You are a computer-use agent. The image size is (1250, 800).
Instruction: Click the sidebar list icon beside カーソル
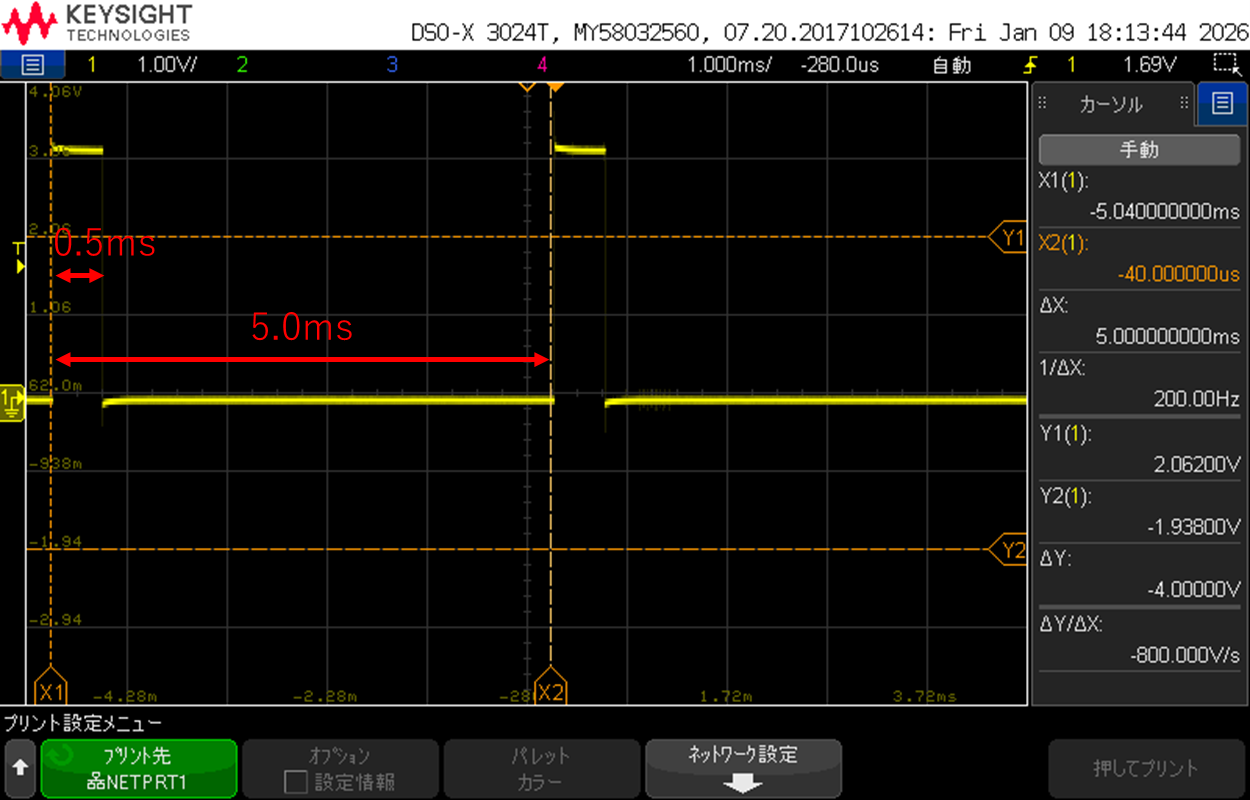[1220, 102]
